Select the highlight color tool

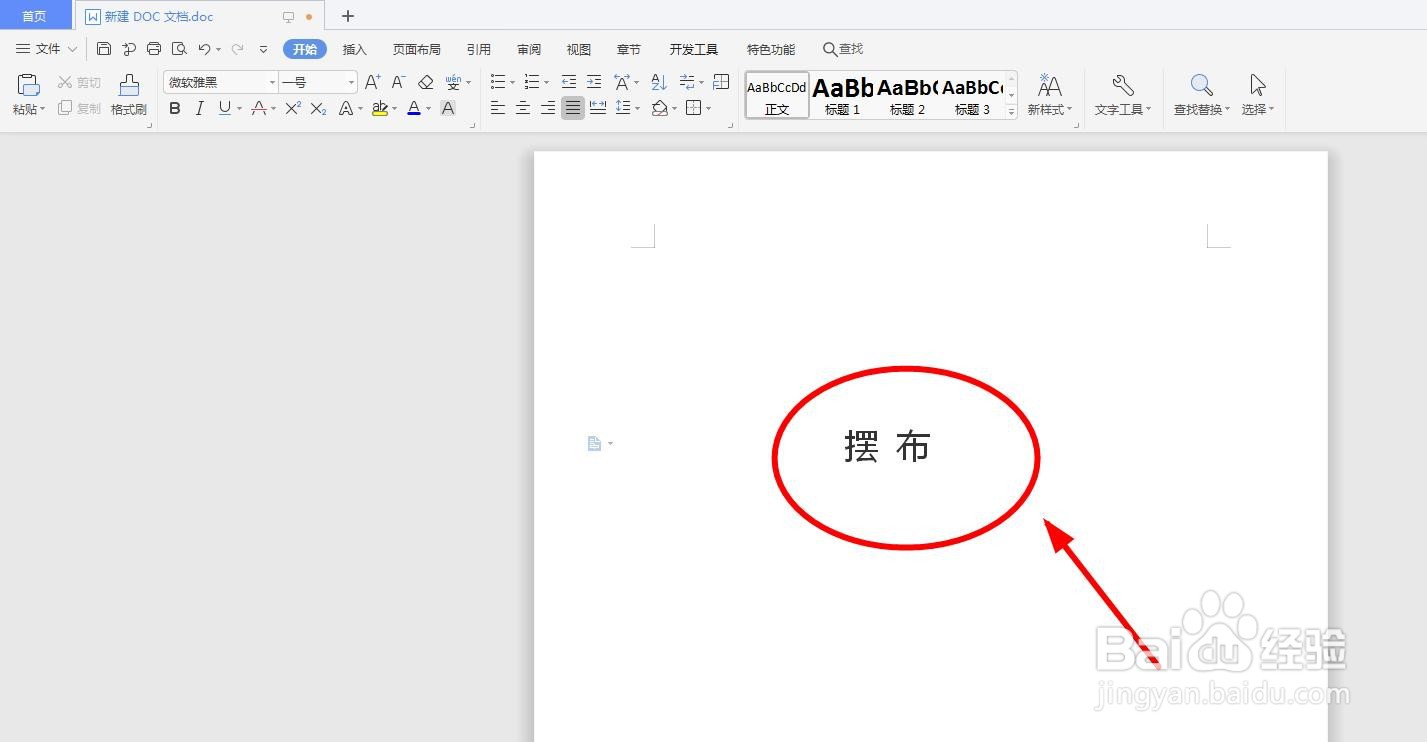(x=381, y=108)
